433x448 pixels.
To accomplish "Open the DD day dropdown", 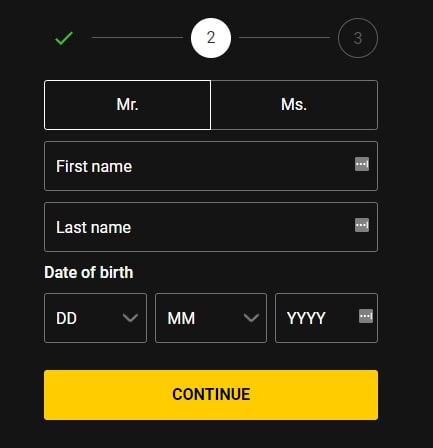I will 95,318.
